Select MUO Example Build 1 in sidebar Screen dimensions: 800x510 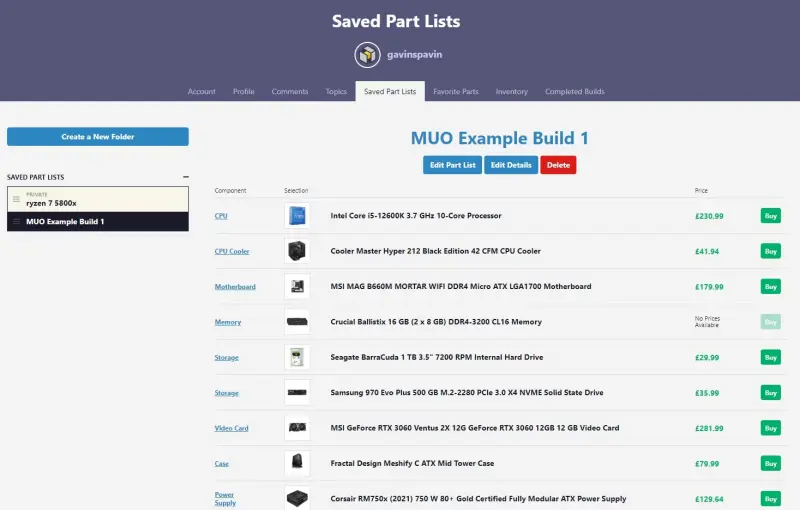point(98,221)
